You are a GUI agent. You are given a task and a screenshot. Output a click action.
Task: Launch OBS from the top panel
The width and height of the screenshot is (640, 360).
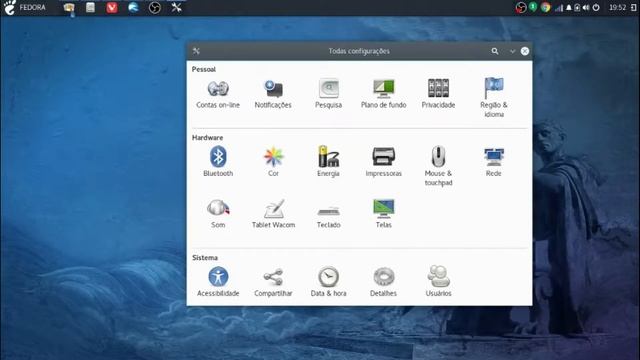155,7
